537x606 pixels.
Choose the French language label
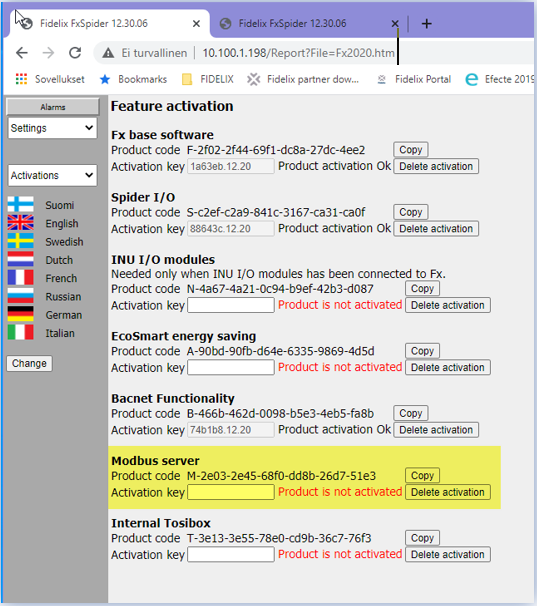point(61,278)
